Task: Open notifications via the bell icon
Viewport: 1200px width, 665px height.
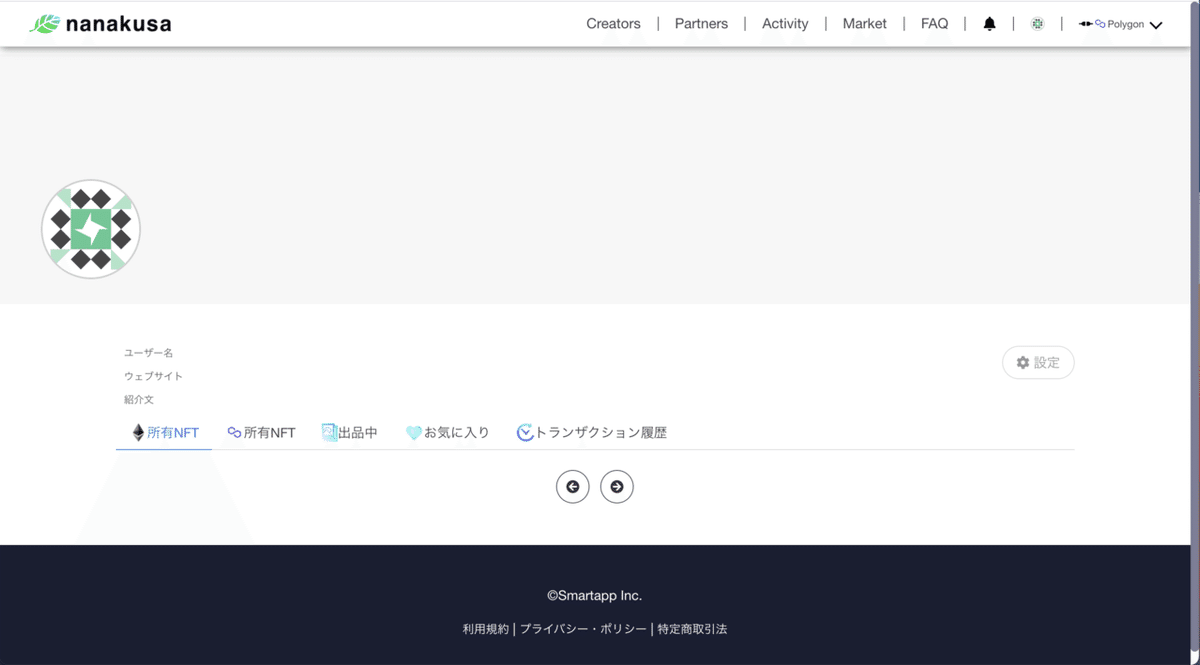Action: pos(989,23)
